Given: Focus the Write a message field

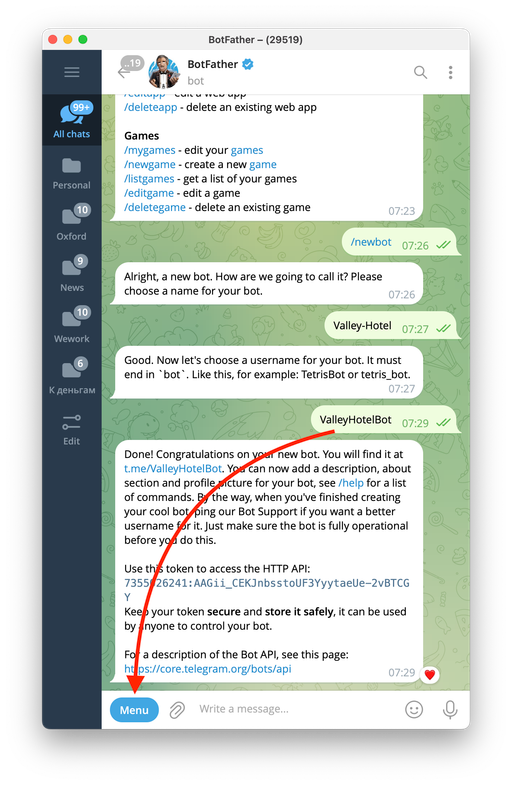Looking at the screenshot, I should click(295, 709).
